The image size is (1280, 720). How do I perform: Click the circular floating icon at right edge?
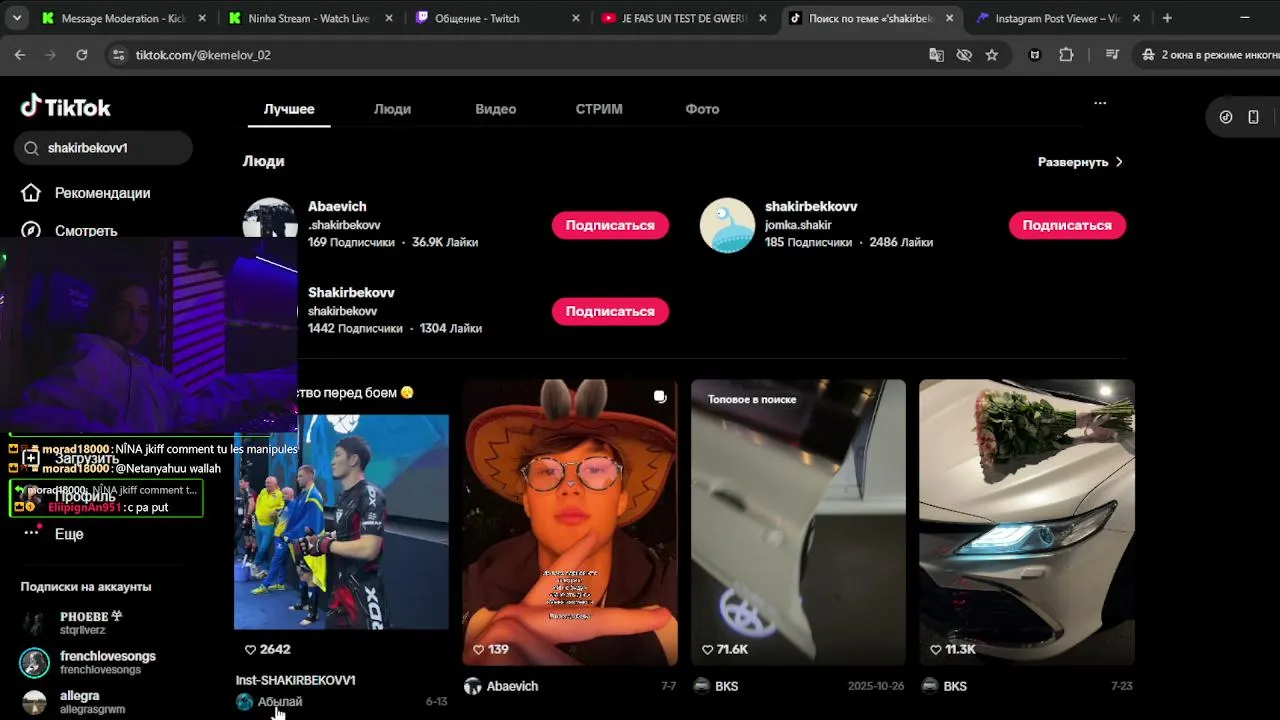[1226, 117]
